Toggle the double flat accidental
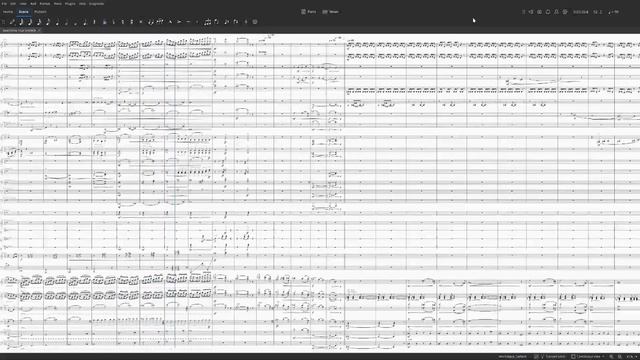Viewport: 640px width, 360px height. 104,22
